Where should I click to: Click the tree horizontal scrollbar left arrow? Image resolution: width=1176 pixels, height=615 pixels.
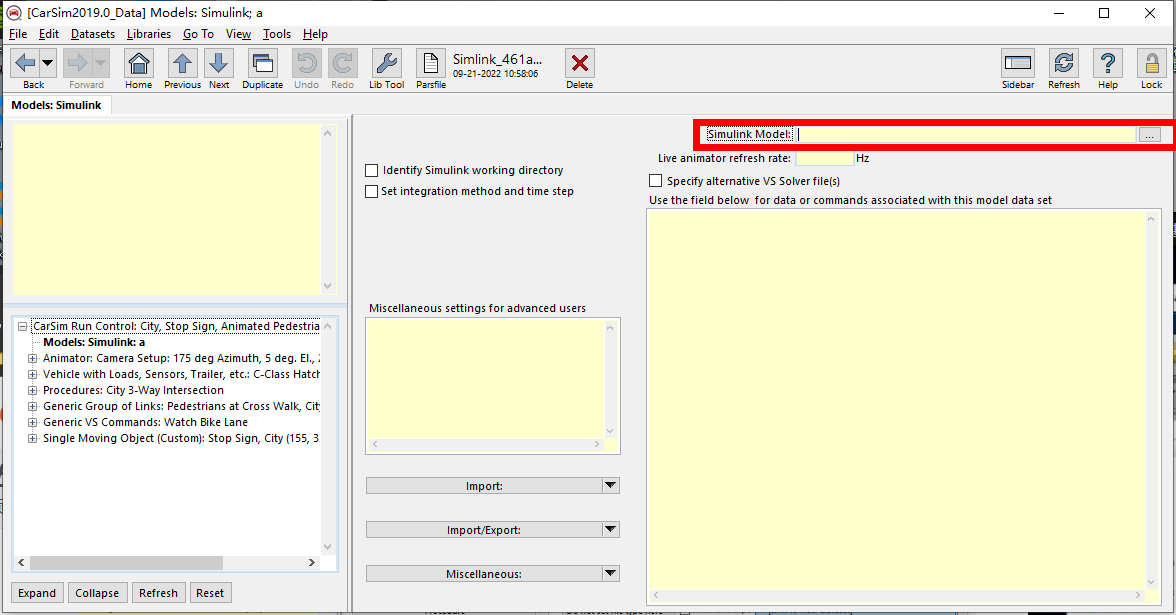[x=21, y=562]
